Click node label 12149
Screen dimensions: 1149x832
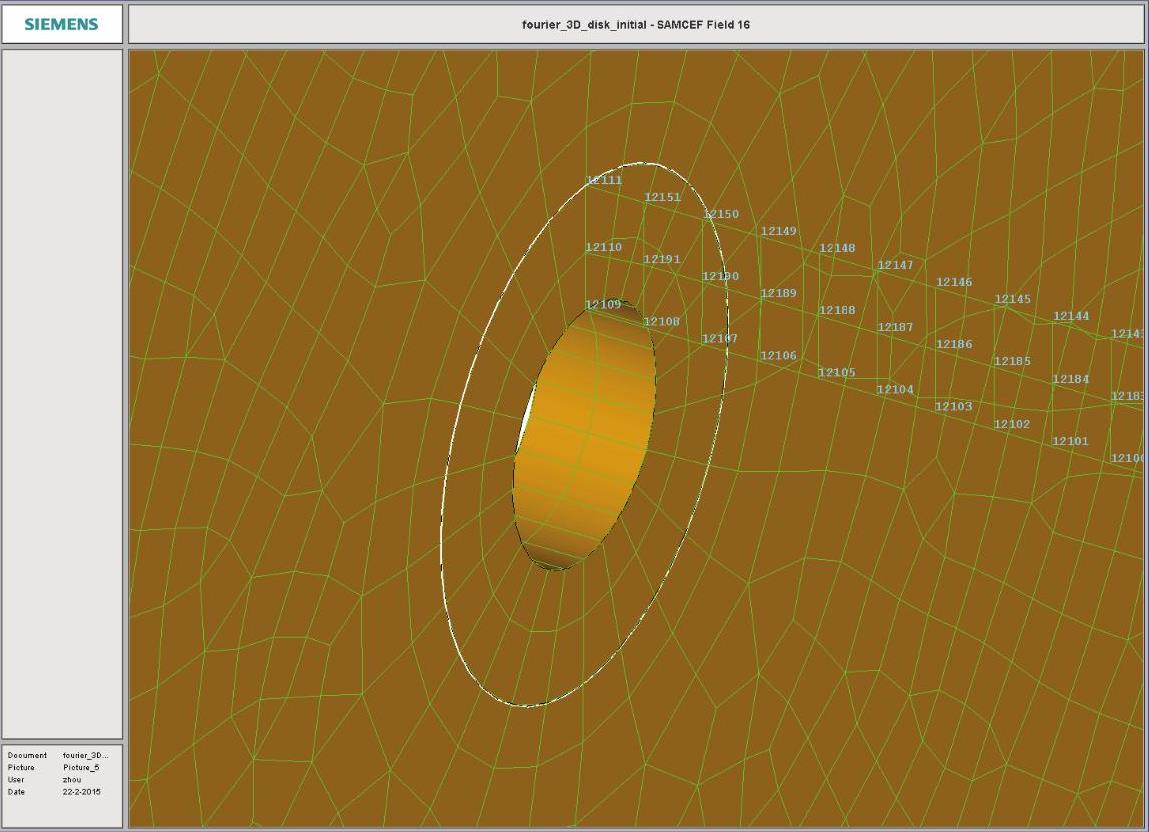(x=779, y=231)
